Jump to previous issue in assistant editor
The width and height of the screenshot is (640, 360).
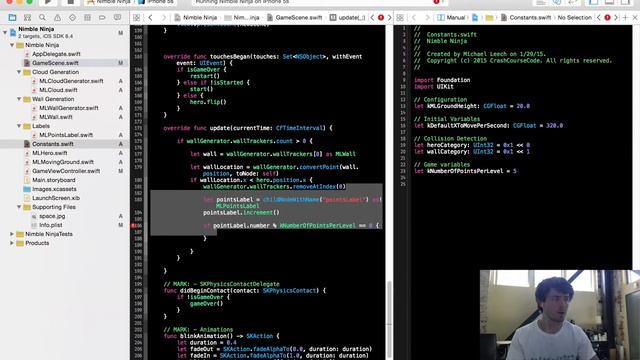(x=599, y=18)
